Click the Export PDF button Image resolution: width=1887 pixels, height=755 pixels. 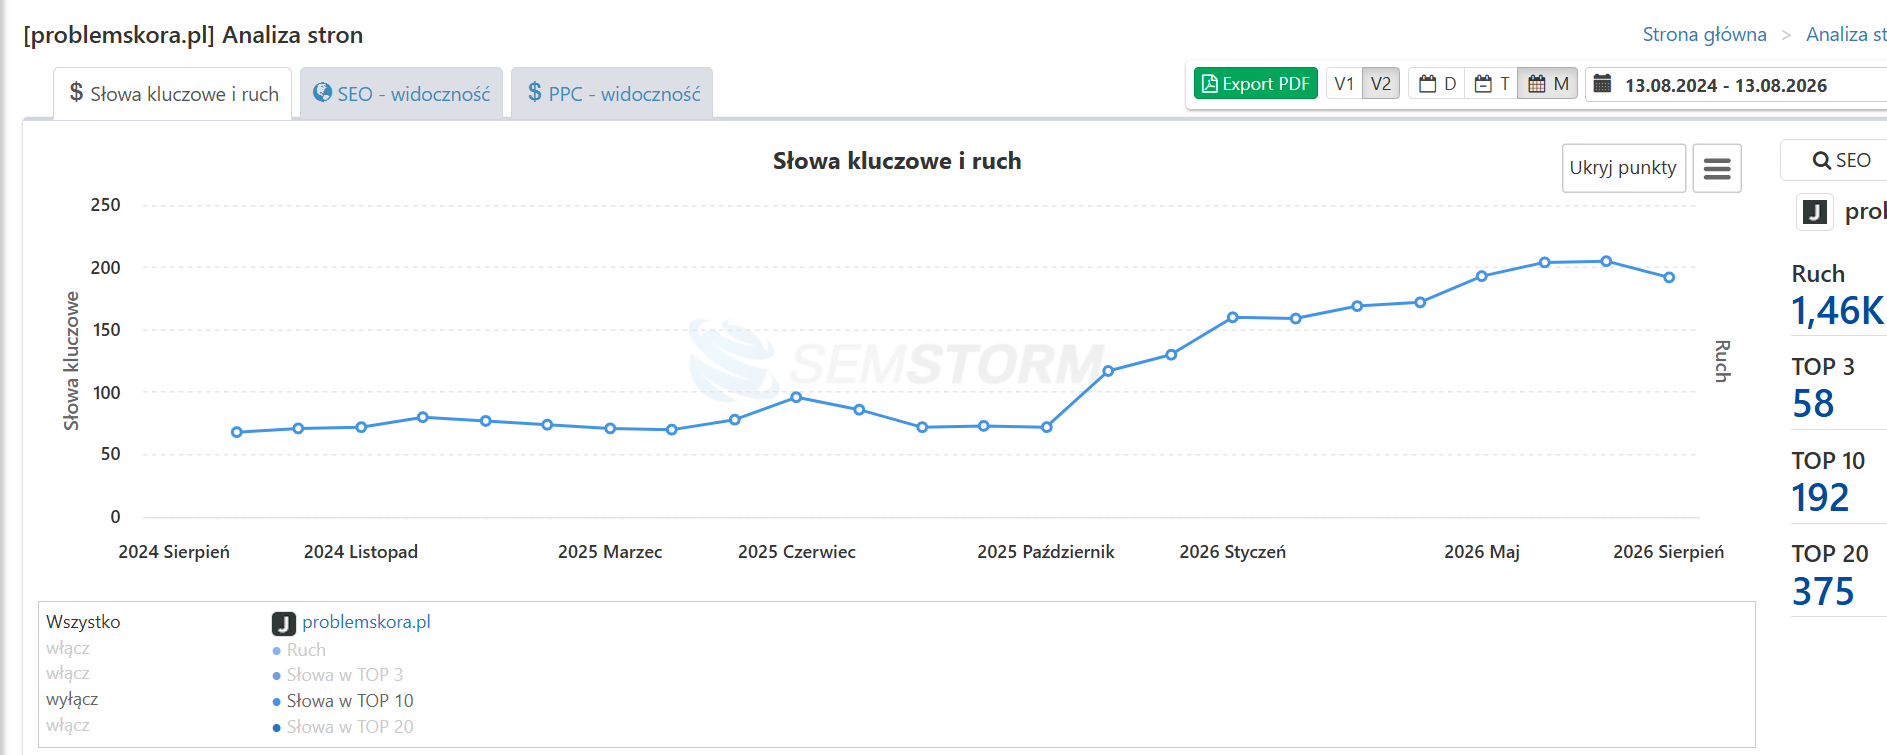click(x=1256, y=84)
